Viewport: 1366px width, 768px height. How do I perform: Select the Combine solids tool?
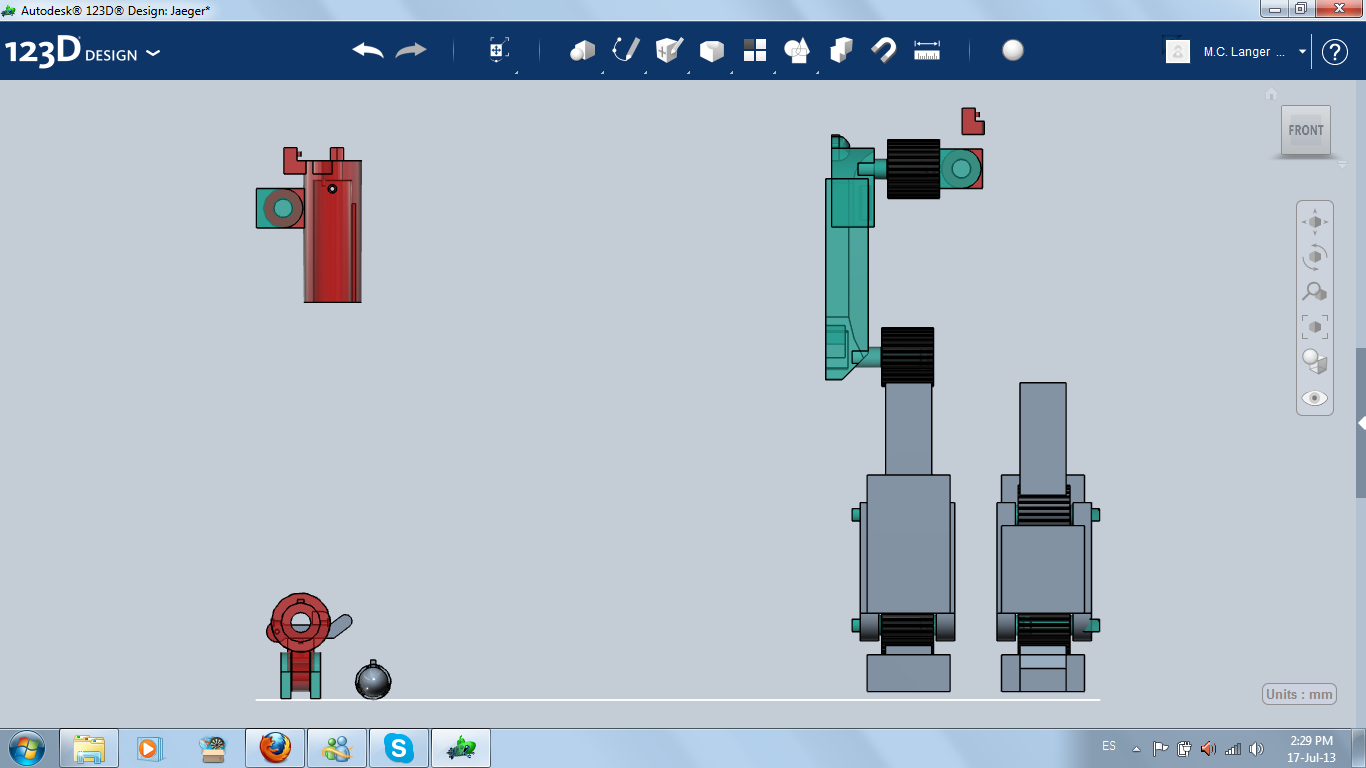click(x=841, y=50)
